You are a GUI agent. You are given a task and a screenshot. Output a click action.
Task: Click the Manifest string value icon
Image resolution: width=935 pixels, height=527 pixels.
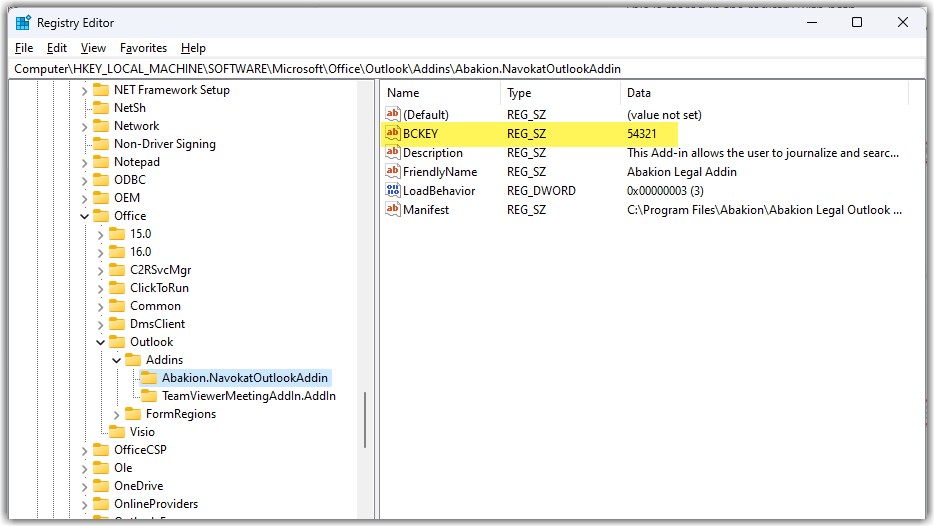(x=393, y=210)
